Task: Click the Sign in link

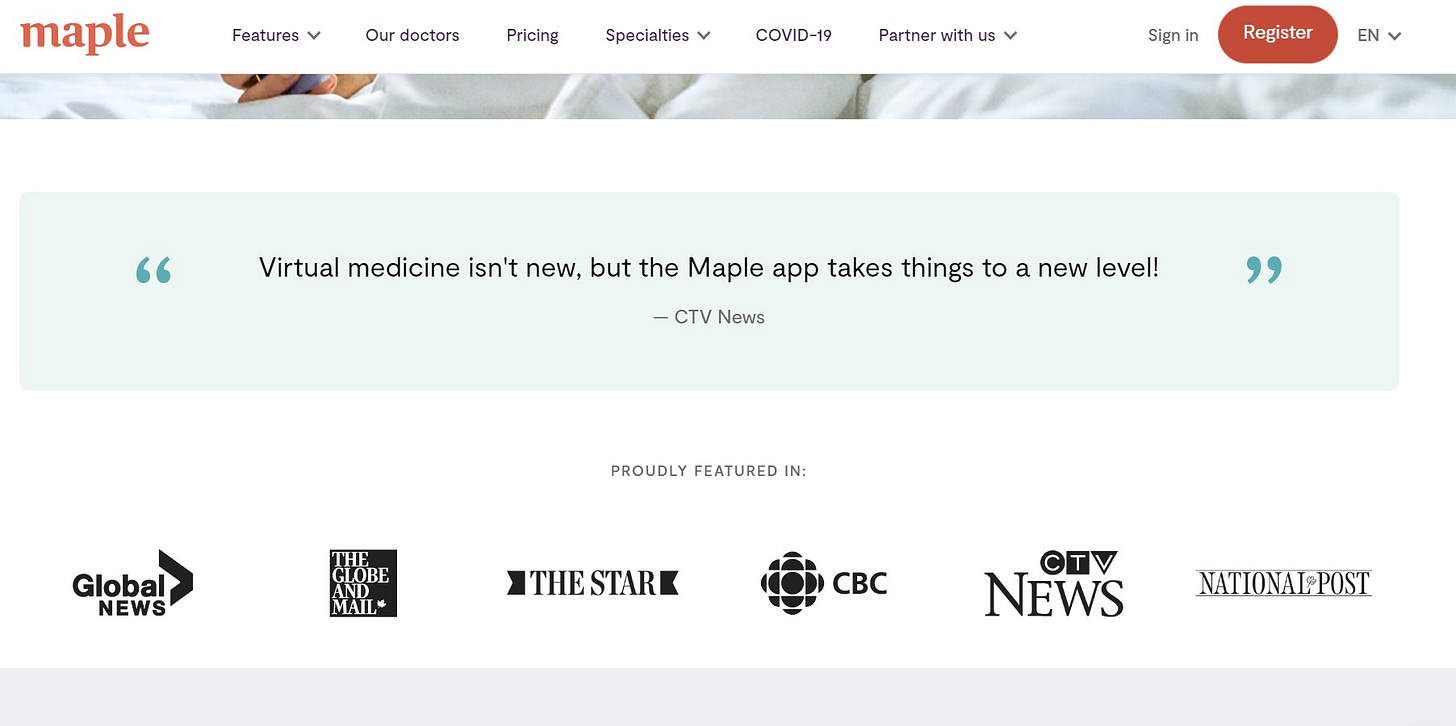Action: 1173,35
